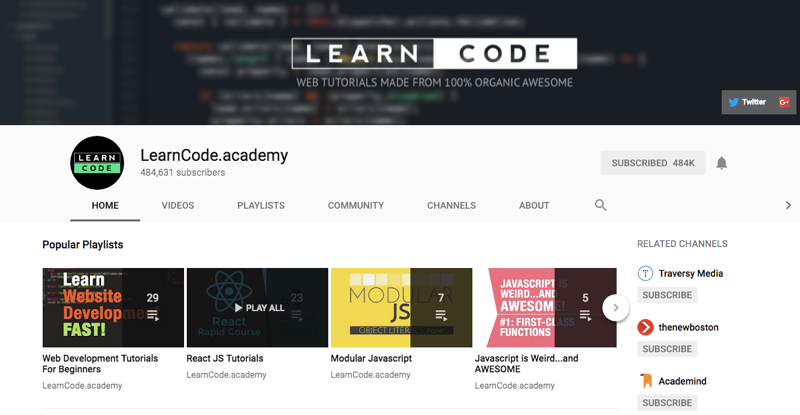
Task: Open the Playlists tab
Action: pos(261,206)
